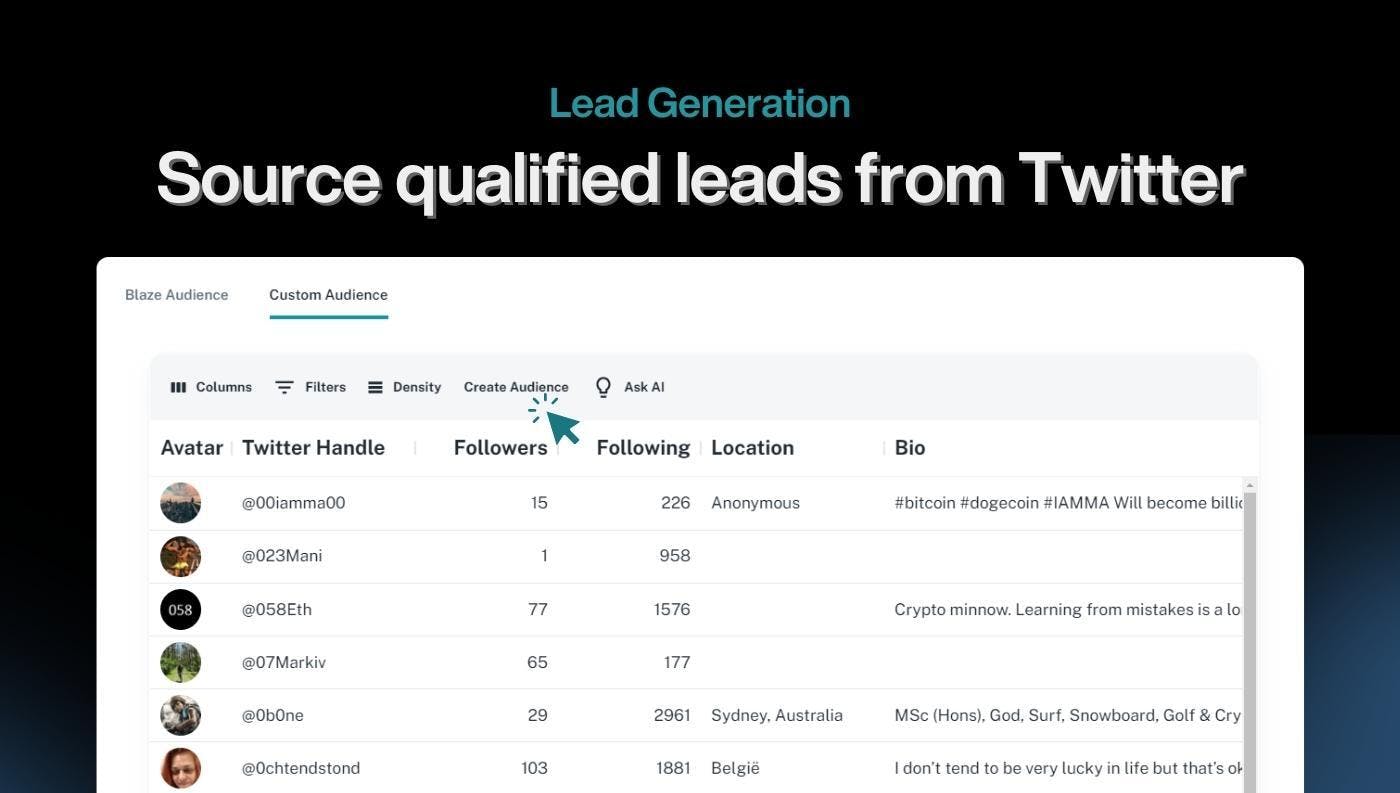Click the Density lines icon
1400x793 pixels.
point(375,387)
